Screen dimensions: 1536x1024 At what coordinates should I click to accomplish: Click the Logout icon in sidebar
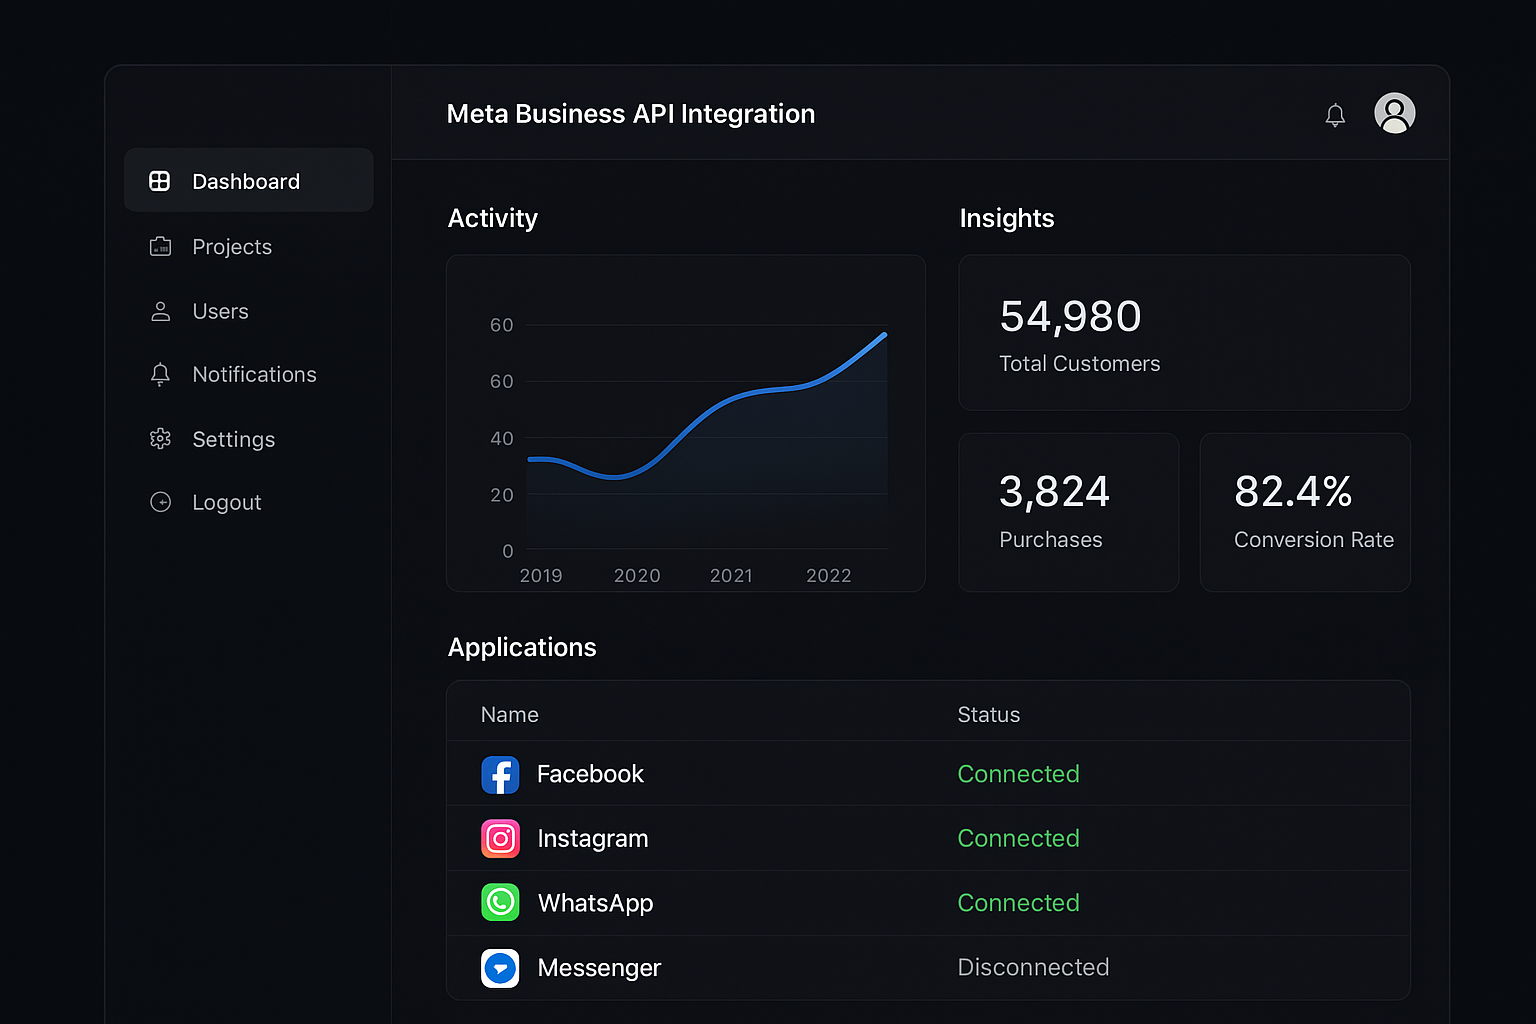[160, 502]
